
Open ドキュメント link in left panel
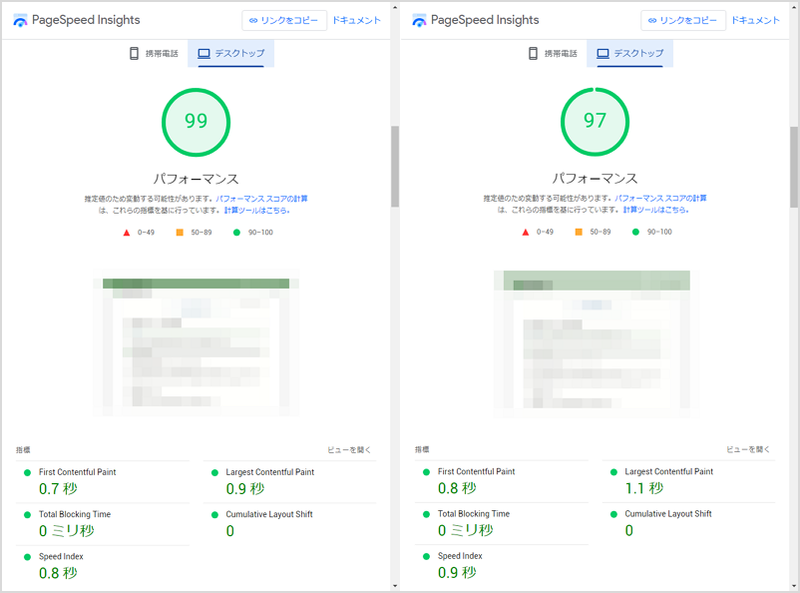(356, 20)
